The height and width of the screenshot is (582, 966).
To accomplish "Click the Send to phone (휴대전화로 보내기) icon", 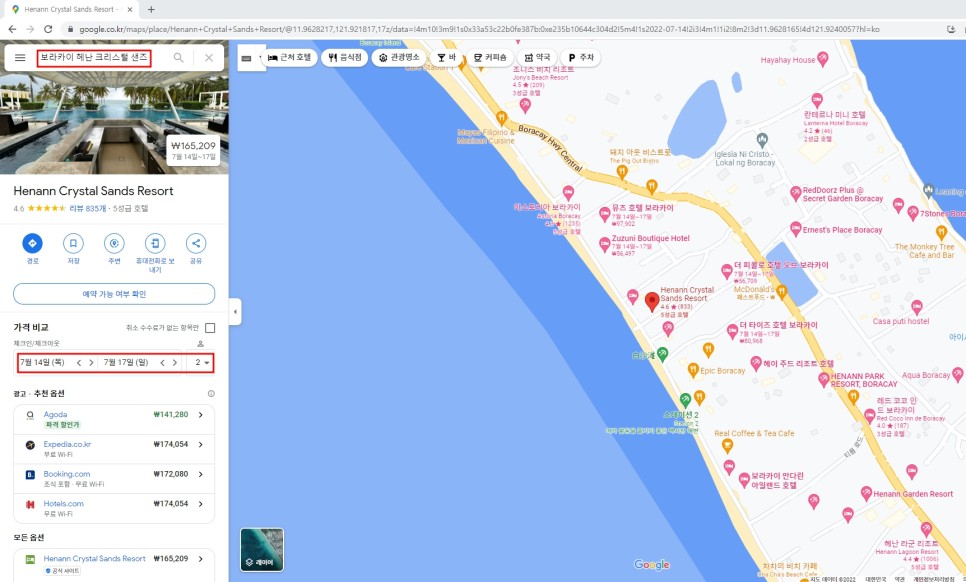I will point(155,244).
